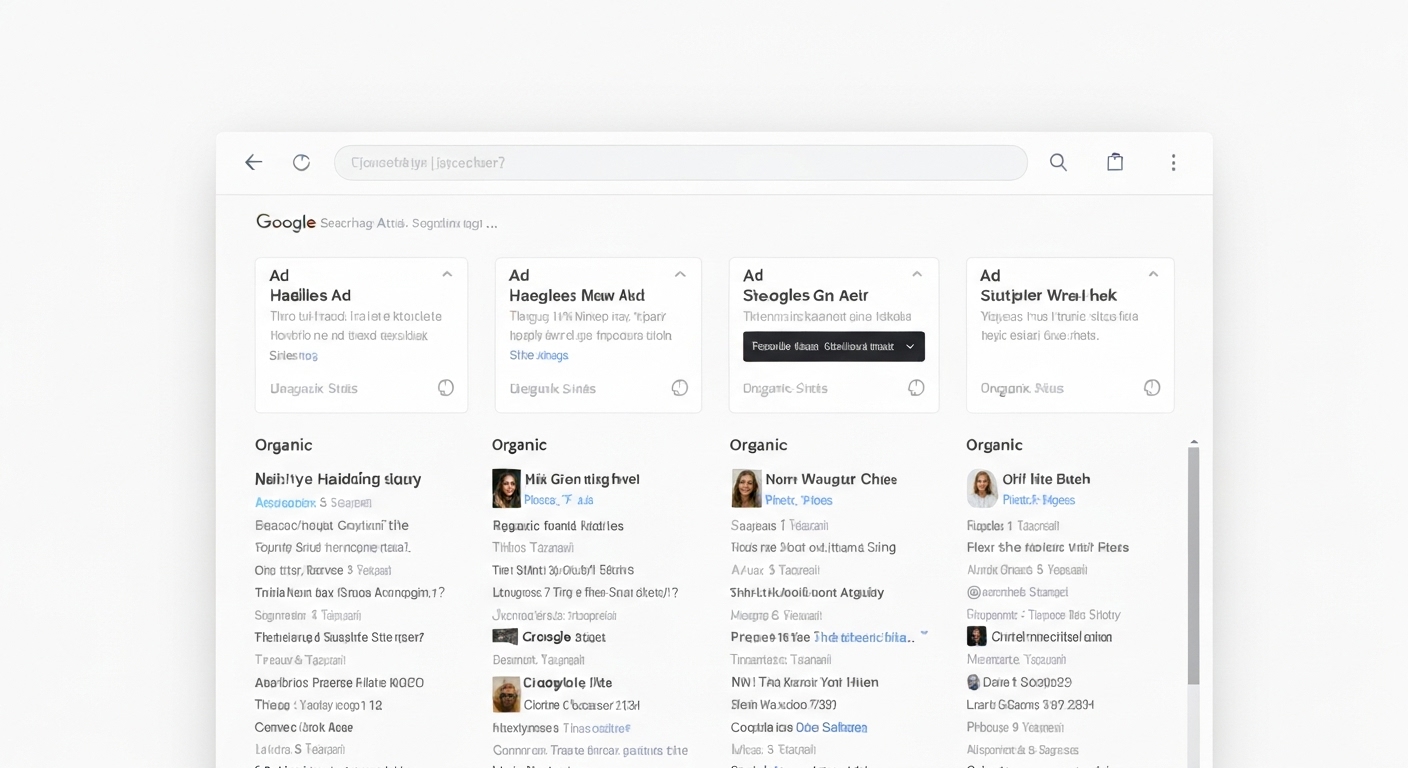
Task: Collapse the "Haeilles Ad" card chevron
Action: (447, 274)
